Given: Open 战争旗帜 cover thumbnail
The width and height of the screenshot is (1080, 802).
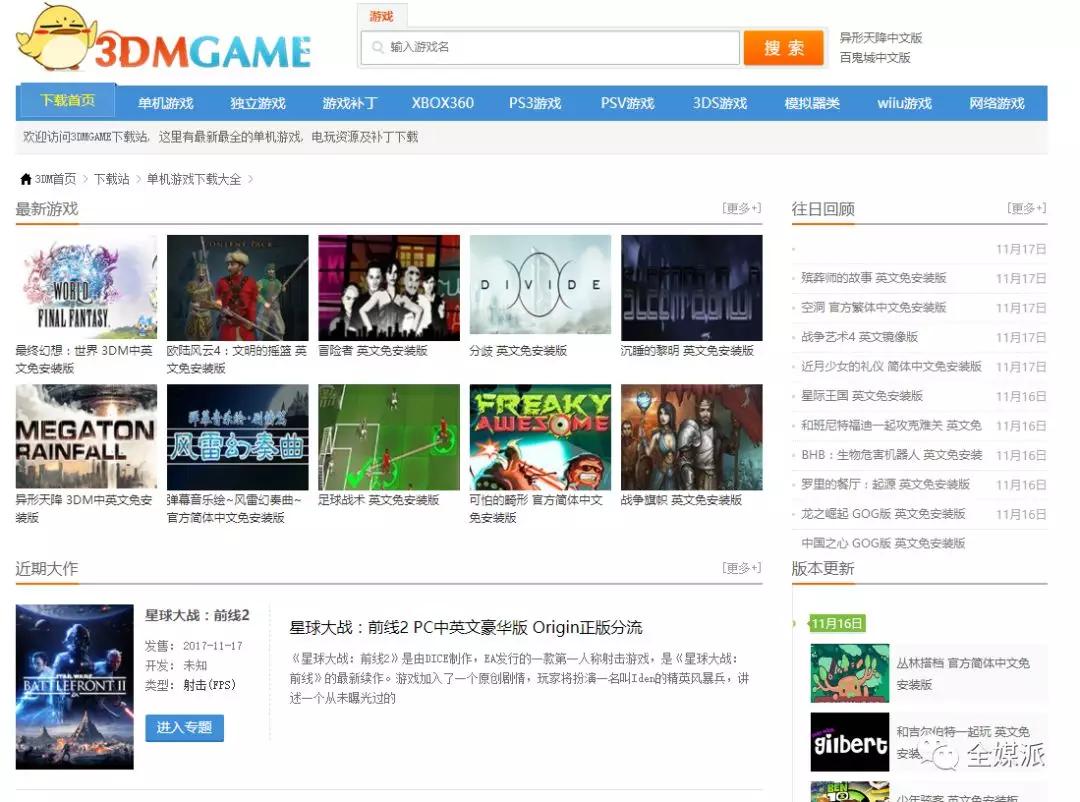Looking at the screenshot, I should 692,437.
